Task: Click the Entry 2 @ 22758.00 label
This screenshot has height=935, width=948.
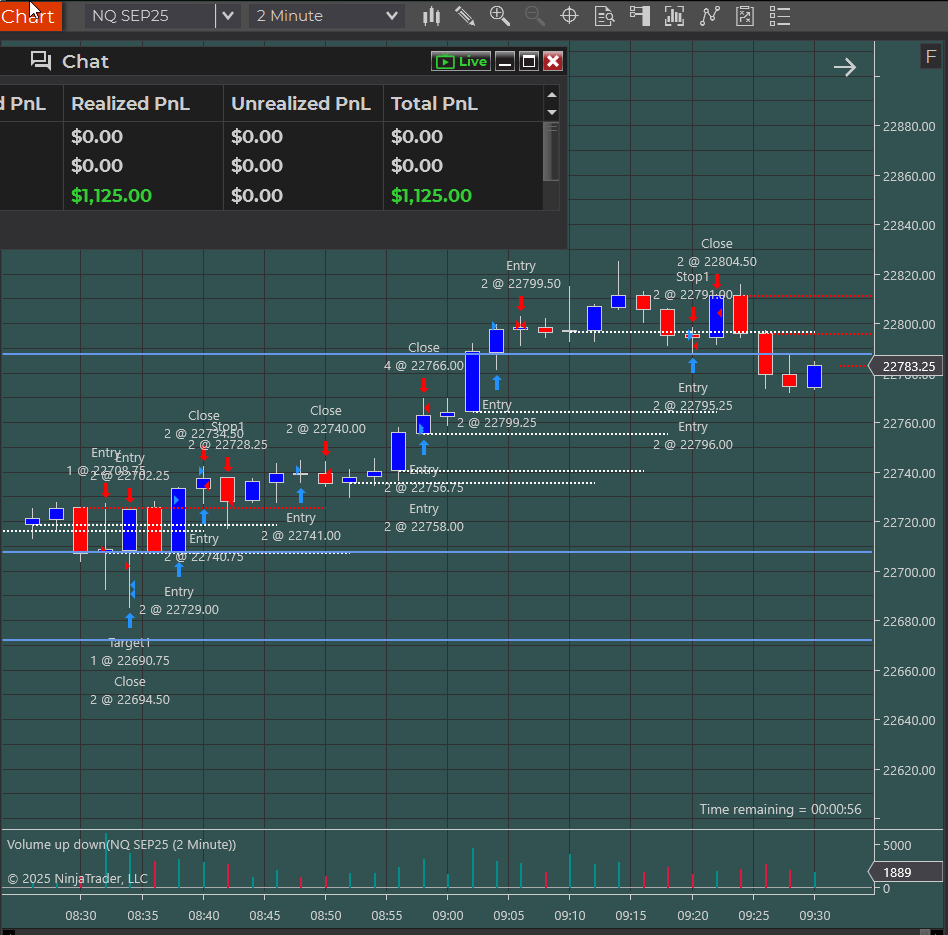Action: [x=423, y=518]
